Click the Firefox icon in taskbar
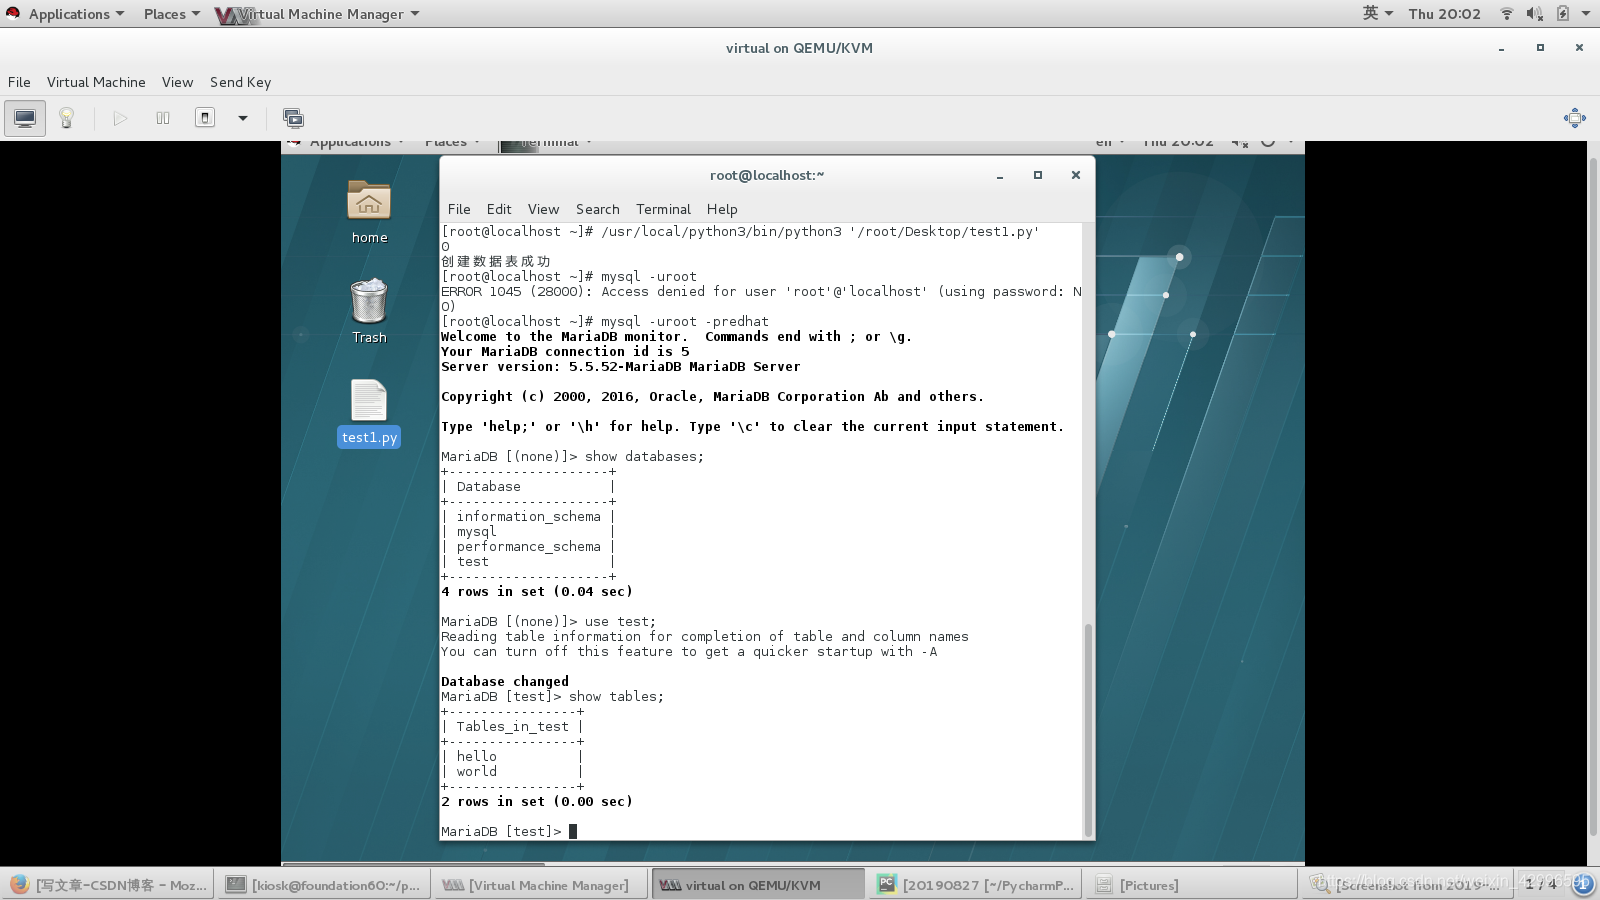 19,885
